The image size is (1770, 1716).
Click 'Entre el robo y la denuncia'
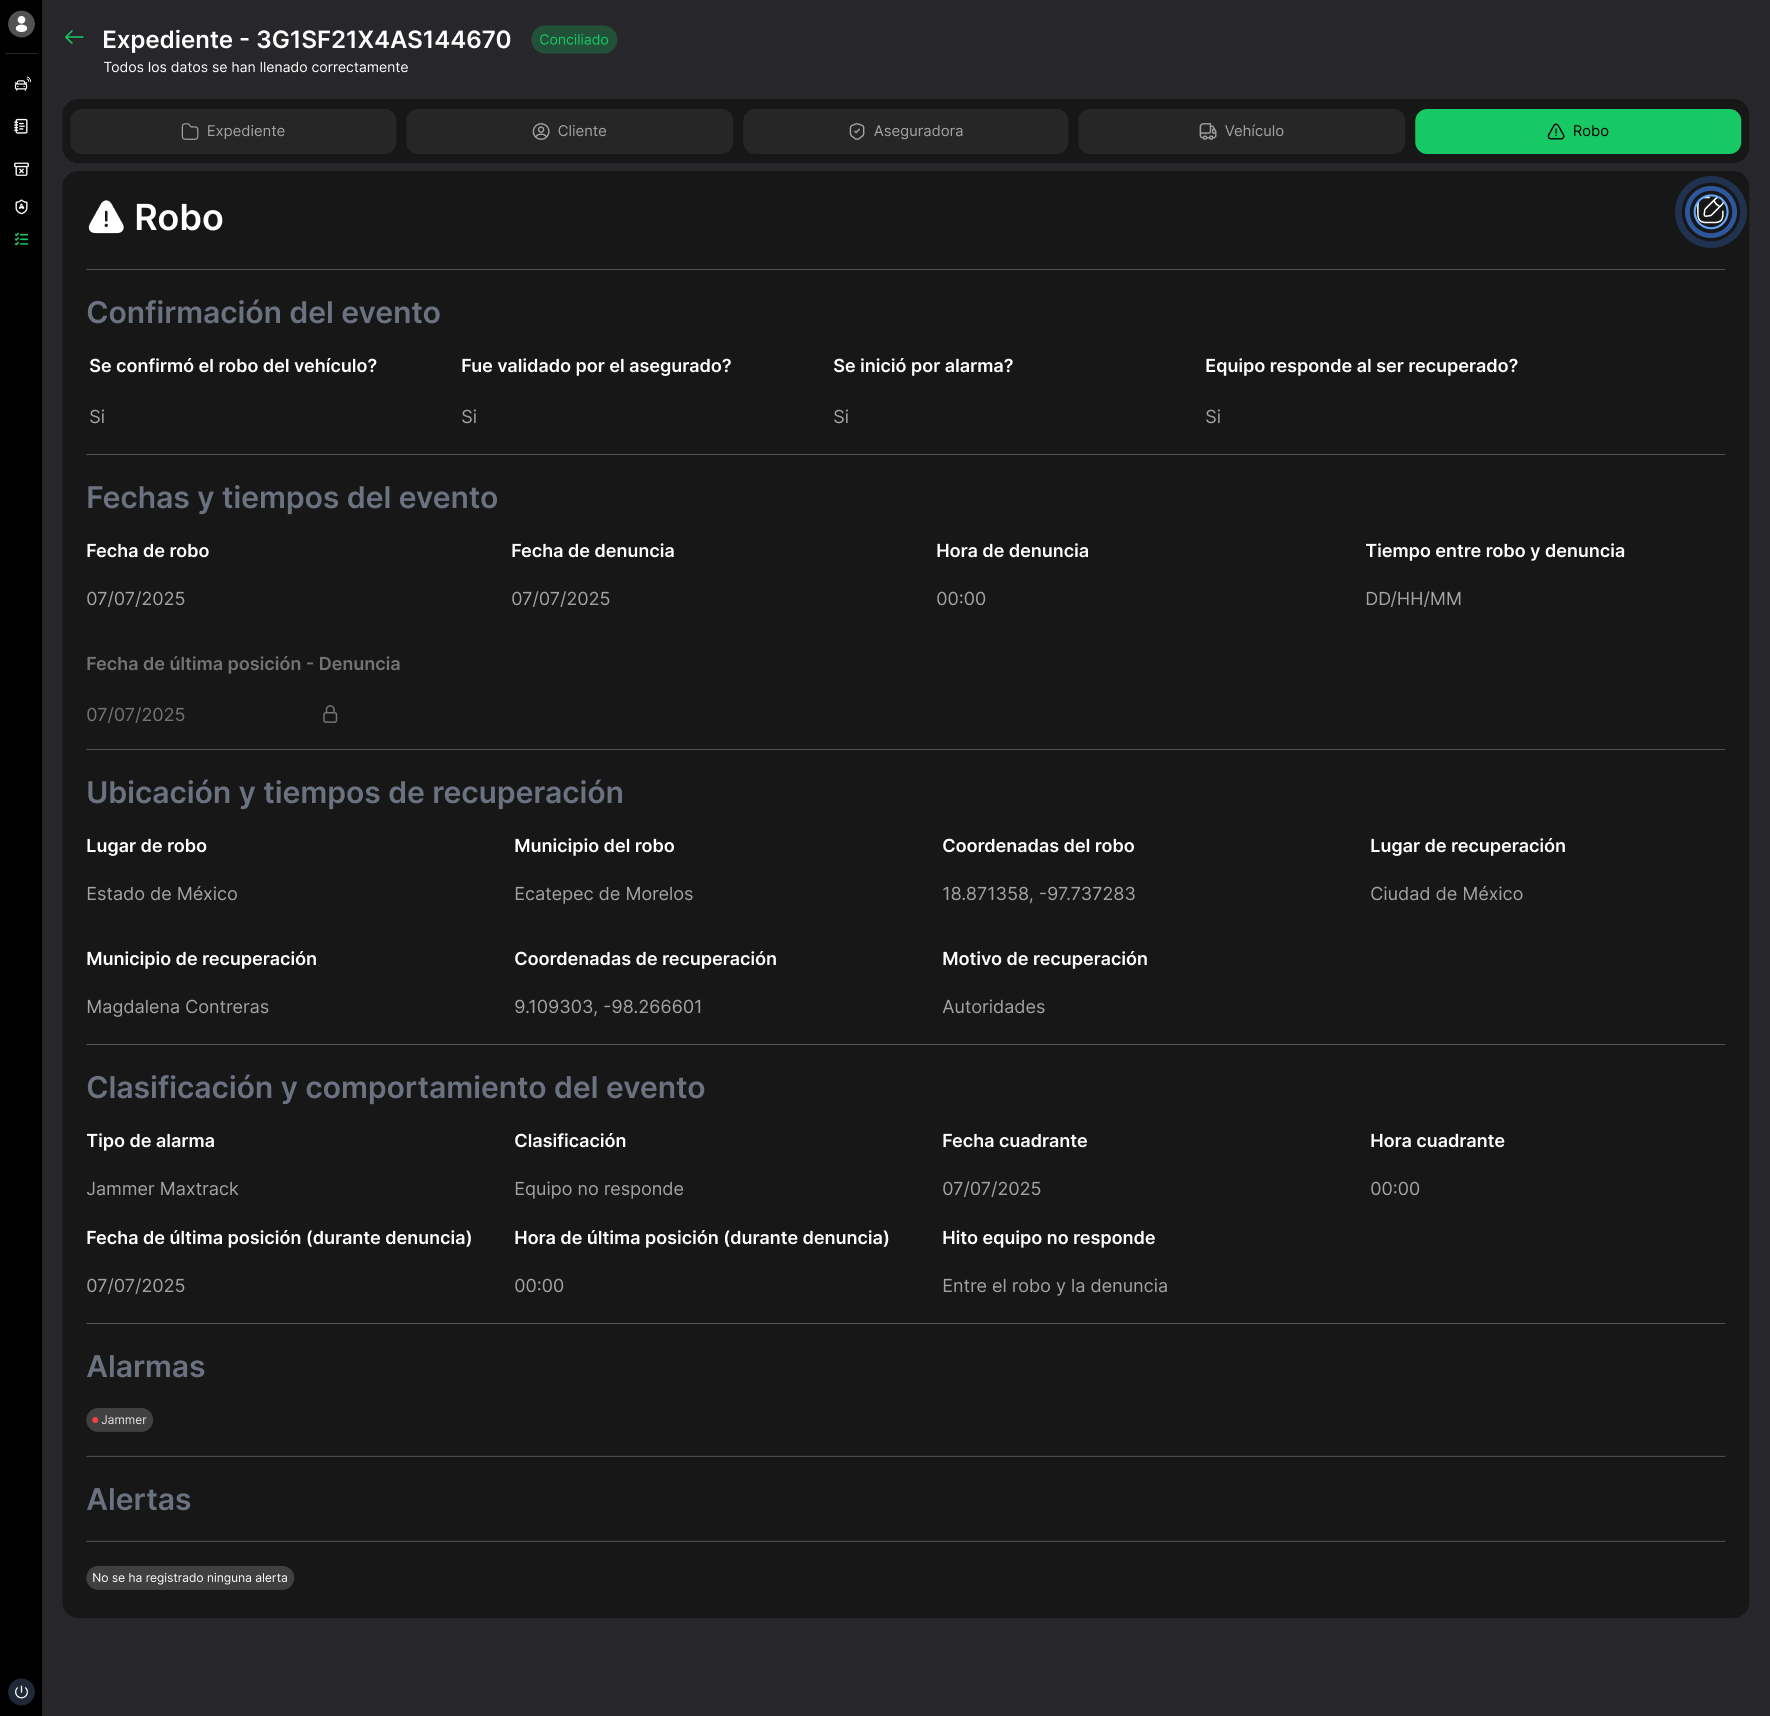[1055, 1286]
